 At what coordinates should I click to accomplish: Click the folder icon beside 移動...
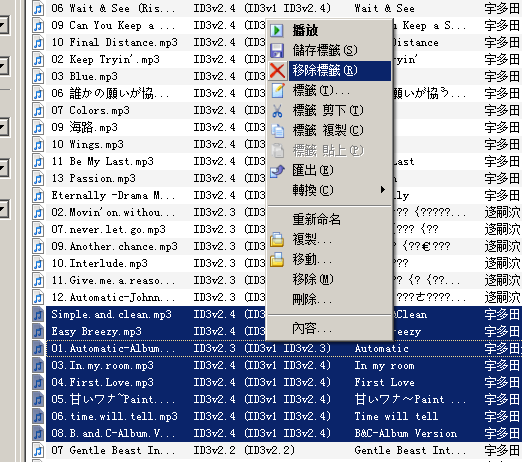point(277,259)
